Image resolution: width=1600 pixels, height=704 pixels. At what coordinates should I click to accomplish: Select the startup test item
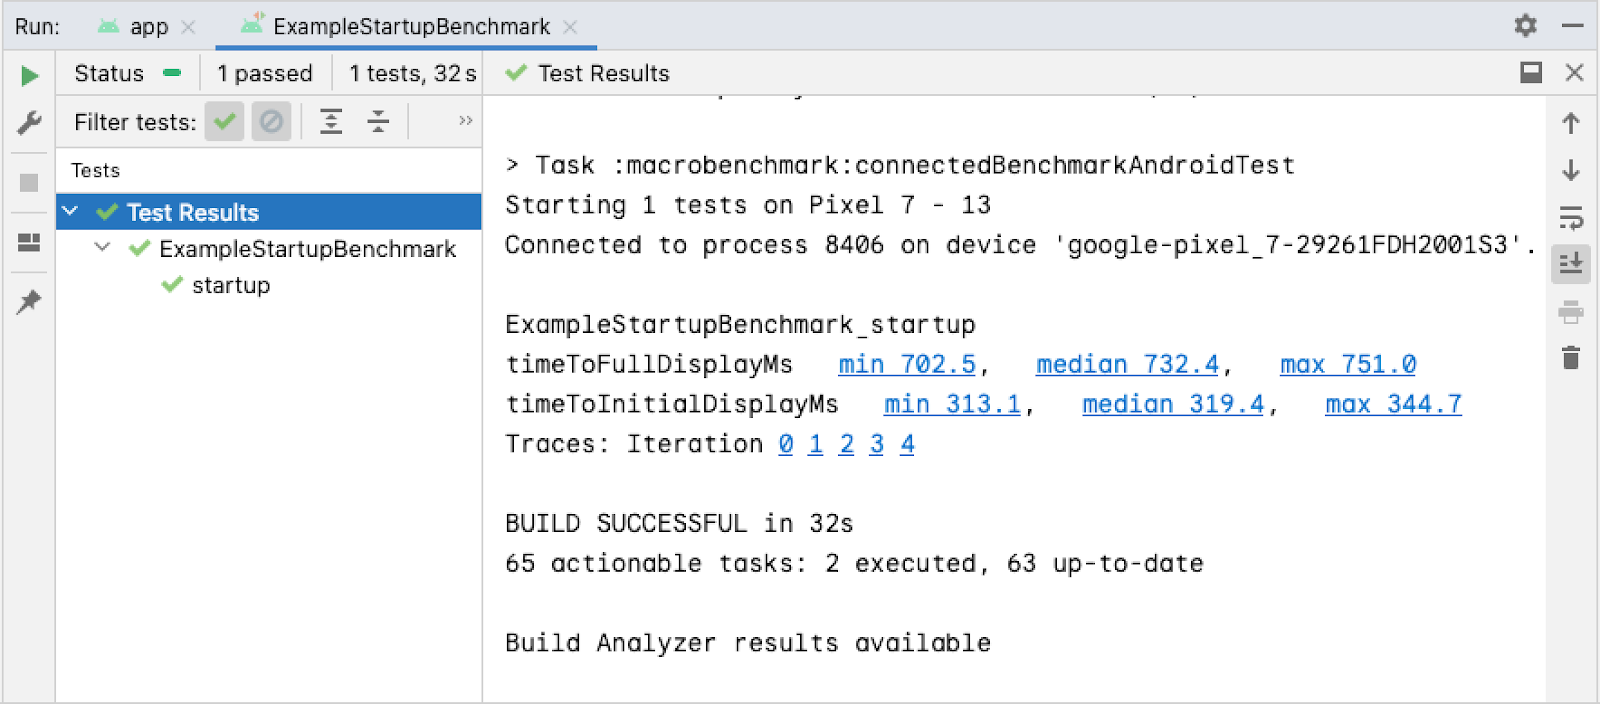click(x=231, y=286)
